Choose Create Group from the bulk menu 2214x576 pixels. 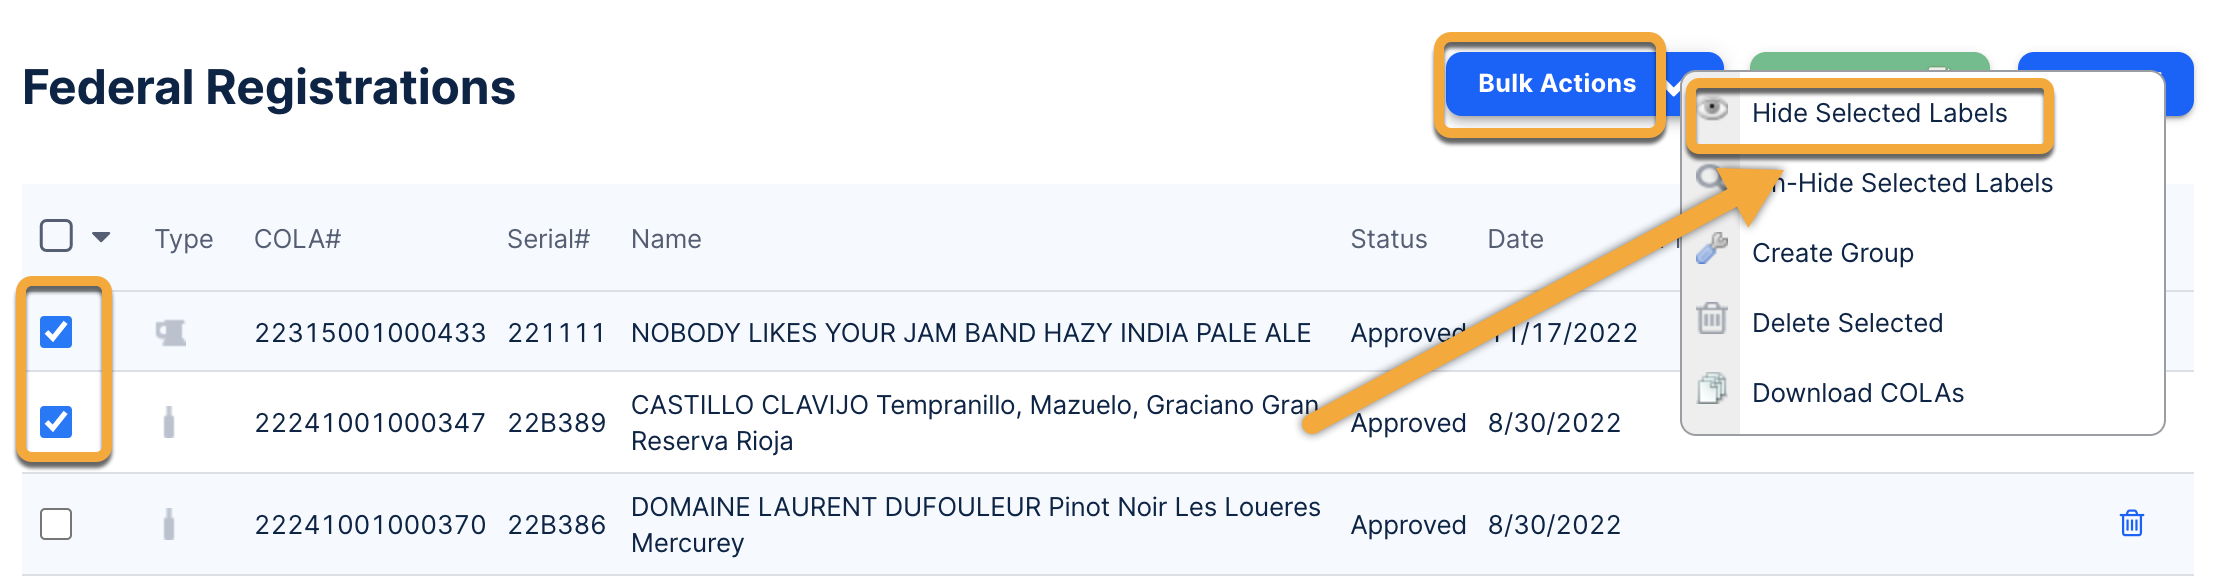coord(1832,253)
